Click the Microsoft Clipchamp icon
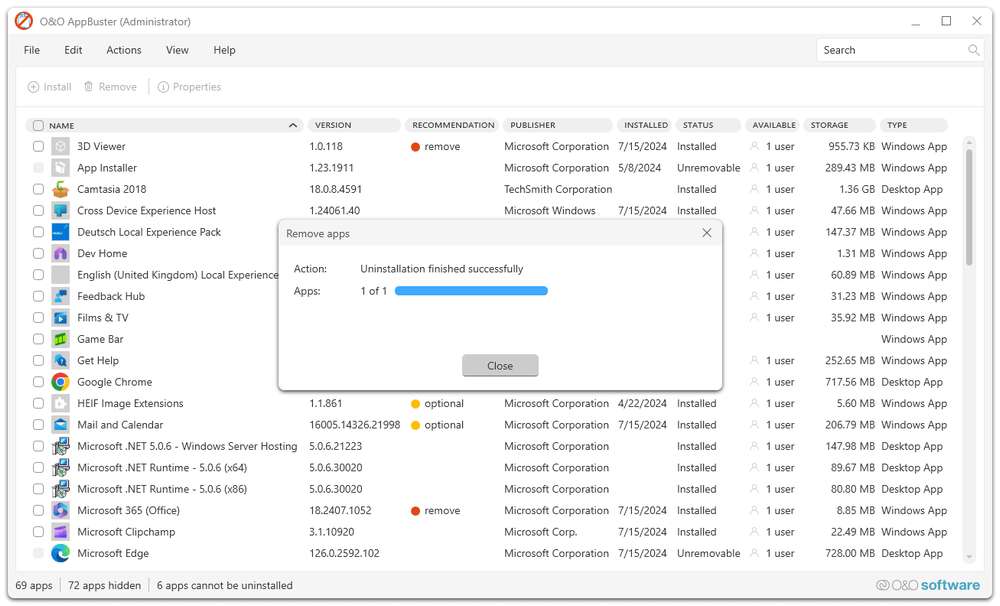The width and height of the screenshot is (1000, 606). (61, 531)
